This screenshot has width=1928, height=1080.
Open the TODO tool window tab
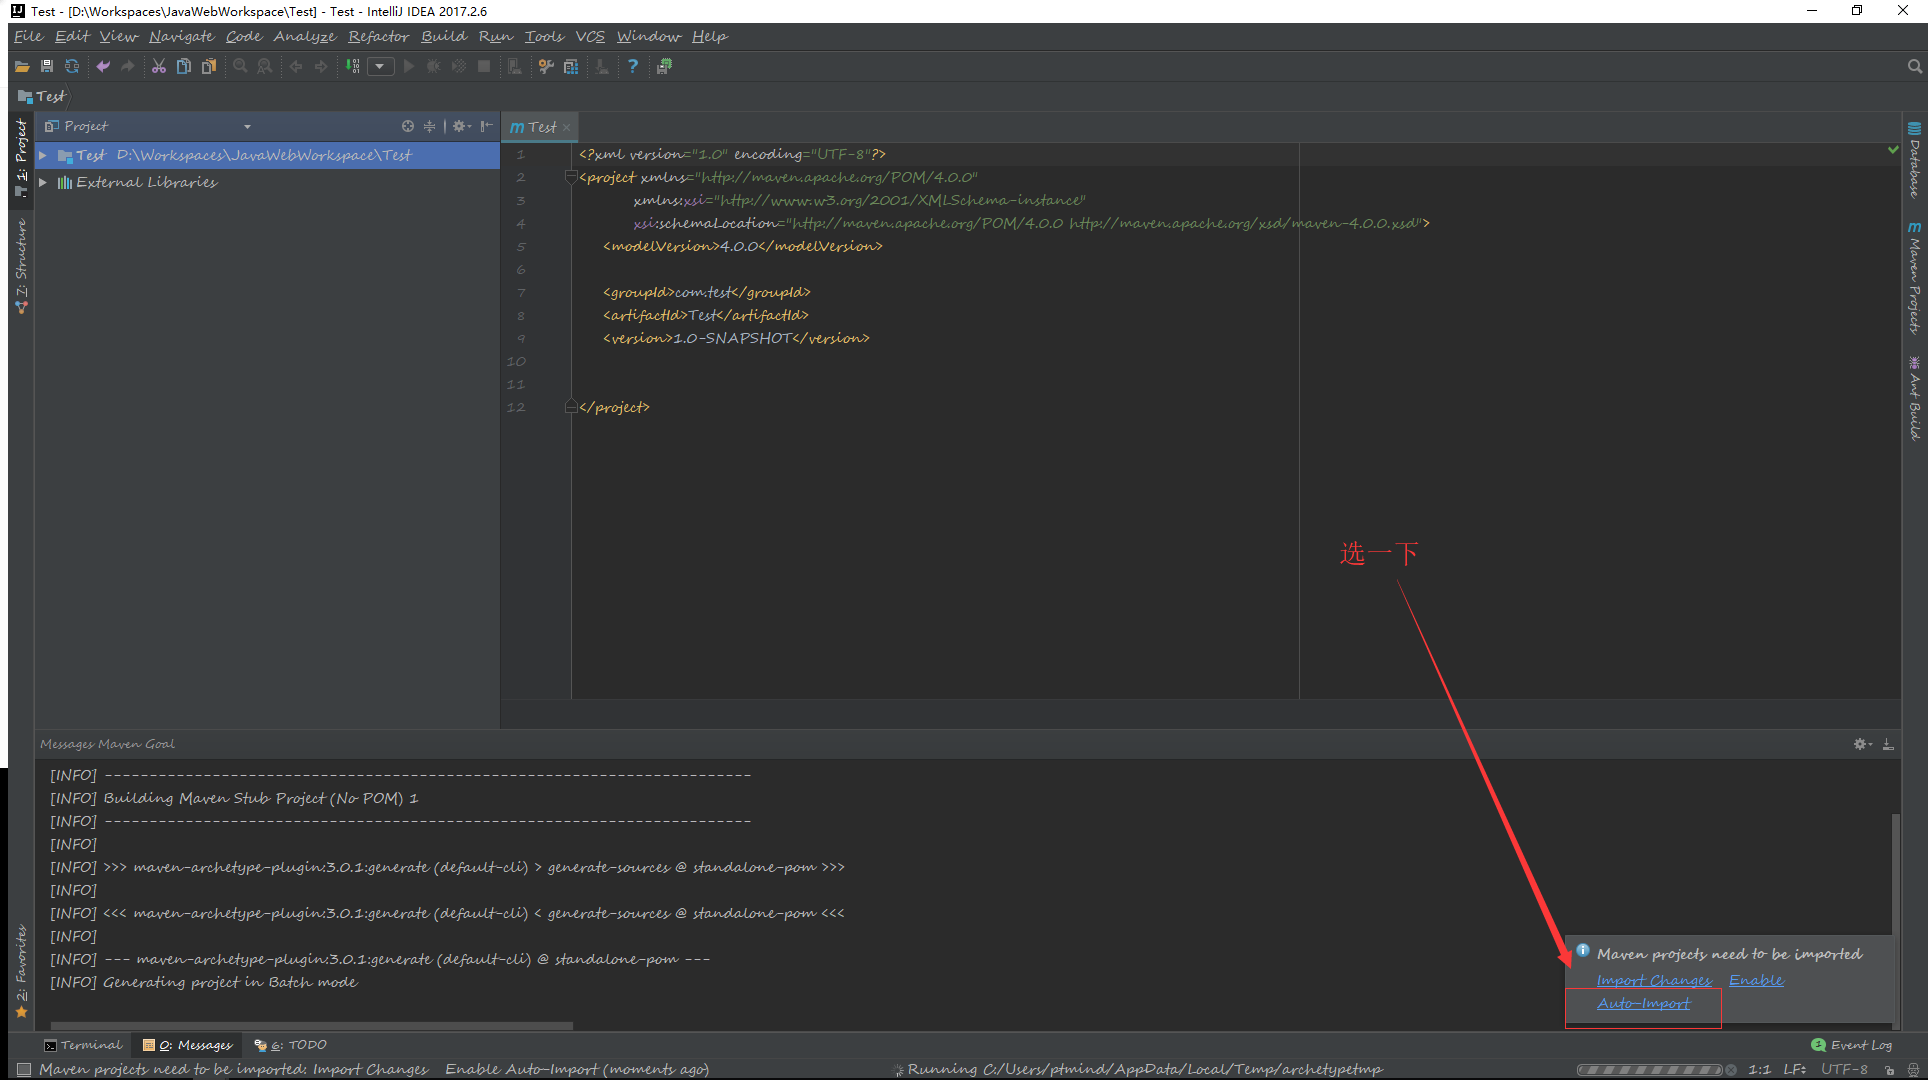click(x=291, y=1045)
